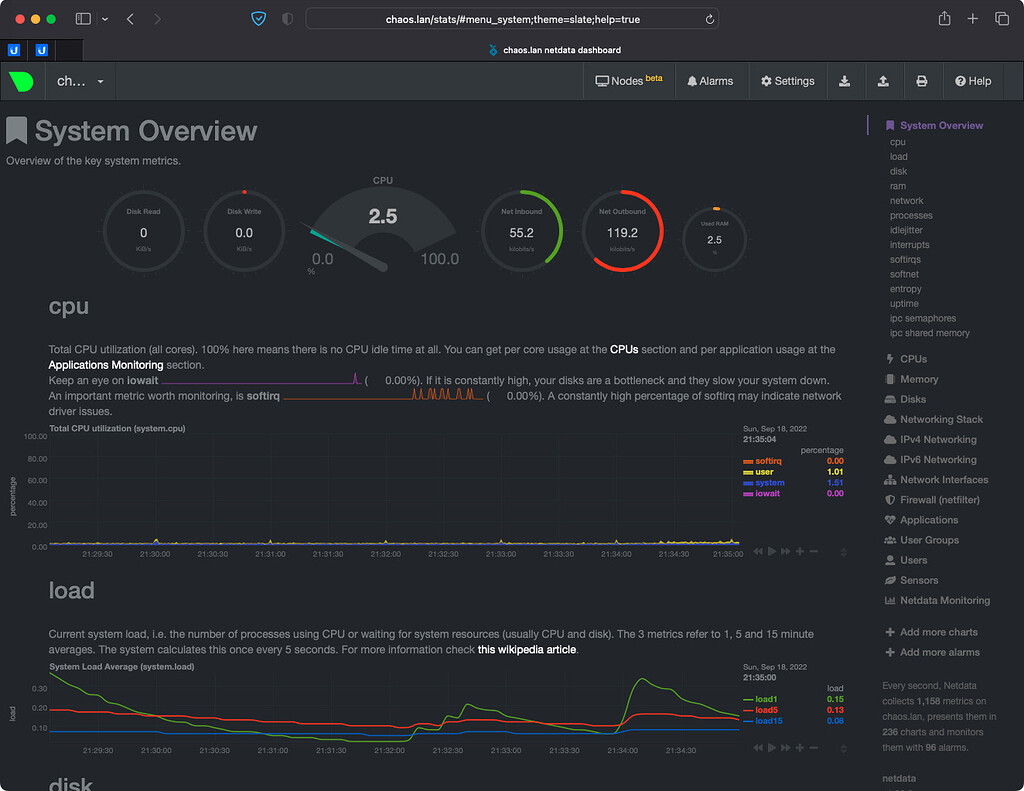Jump to cpu in the sidebar
The width and height of the screenshot is (1024, 791).
[897, 142]
